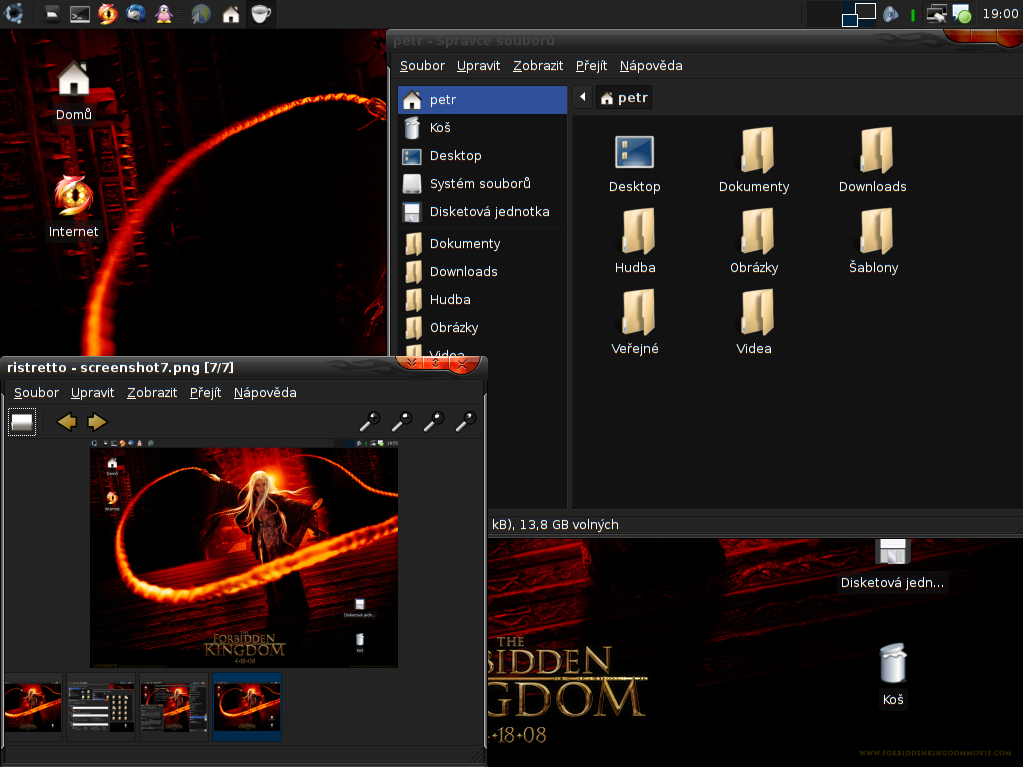Screen dimensions: 1023x767
Task: Open the Thunderbird mail launcher
Action: (136, 14)
